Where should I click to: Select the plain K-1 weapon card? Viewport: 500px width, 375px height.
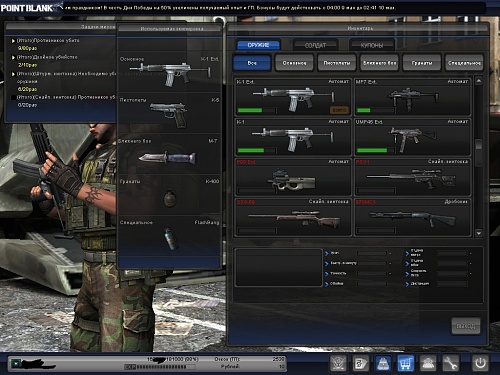tap(293, 137)
